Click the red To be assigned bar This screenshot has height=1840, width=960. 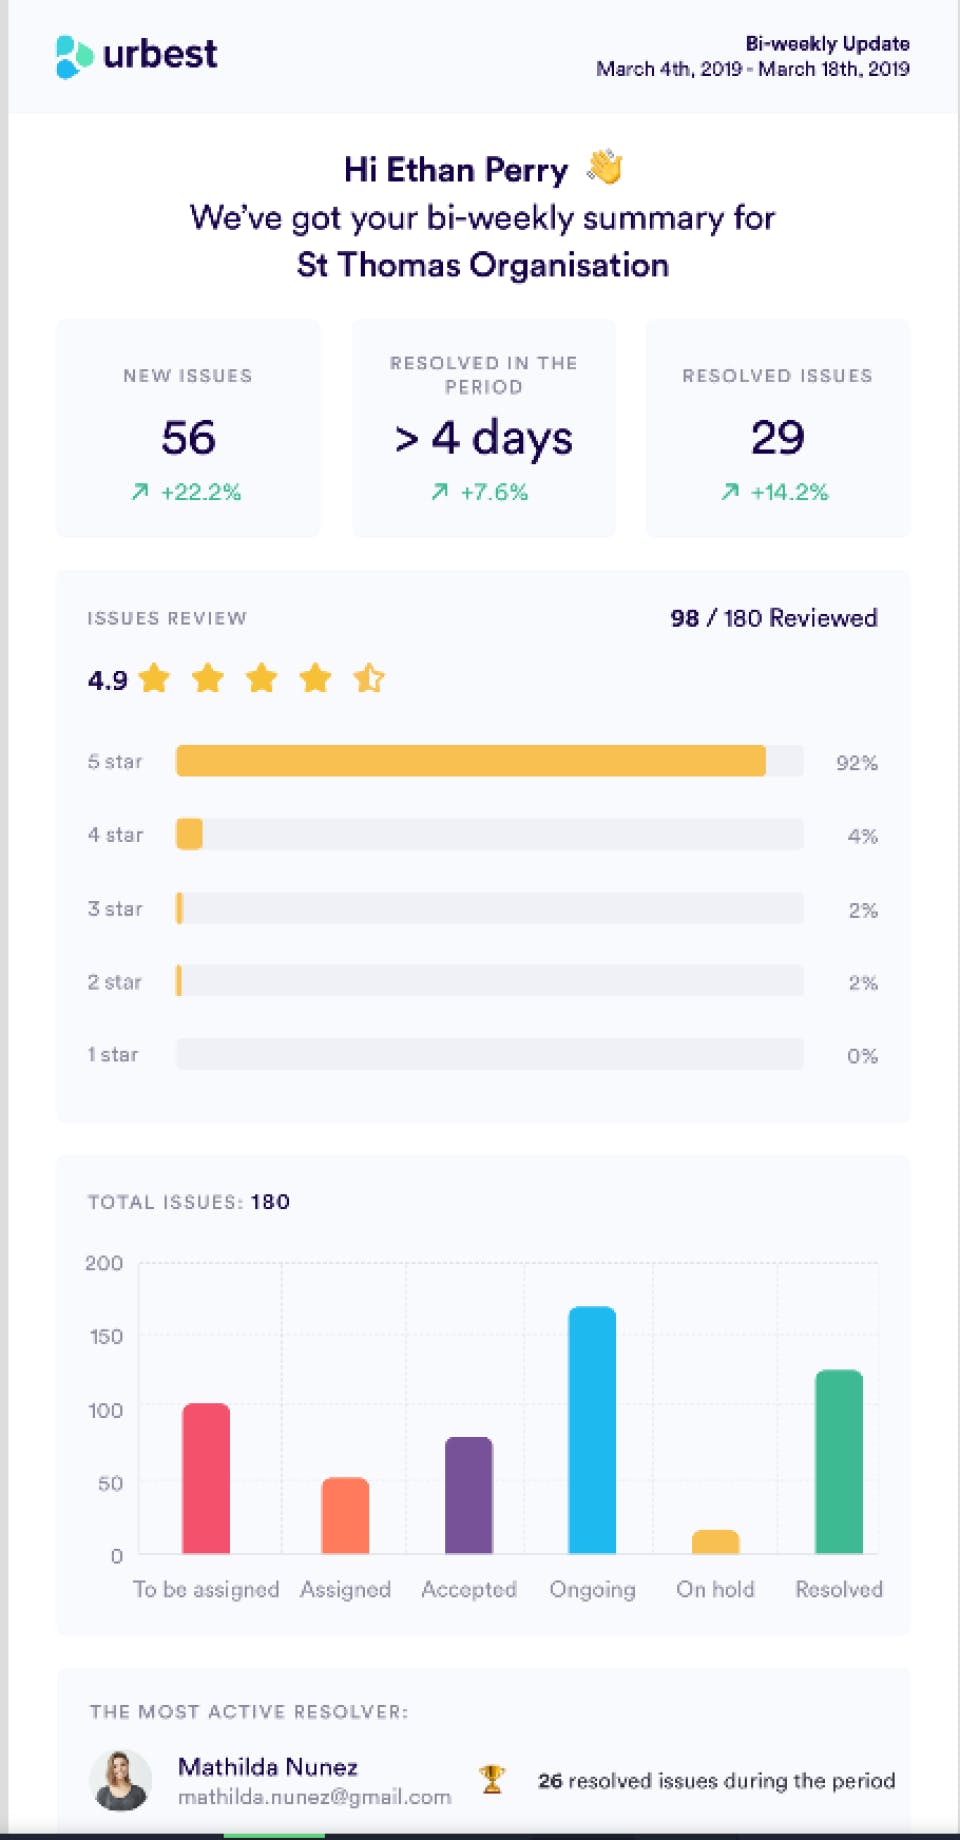coord(206,1478)
